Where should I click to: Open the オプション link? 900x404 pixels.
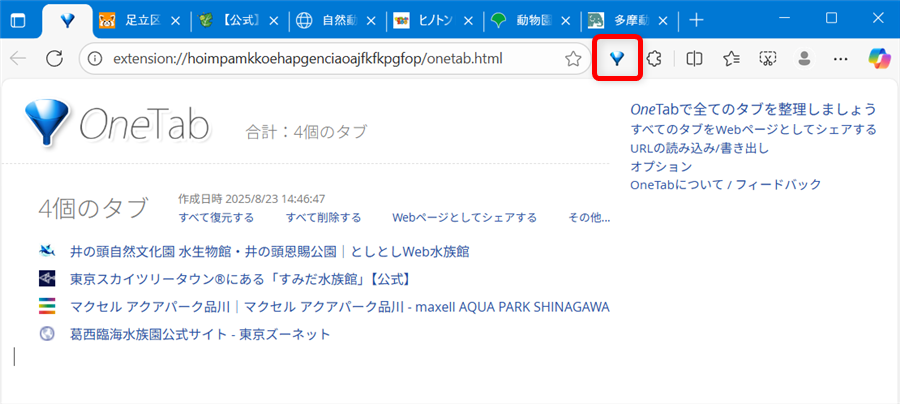661,166
